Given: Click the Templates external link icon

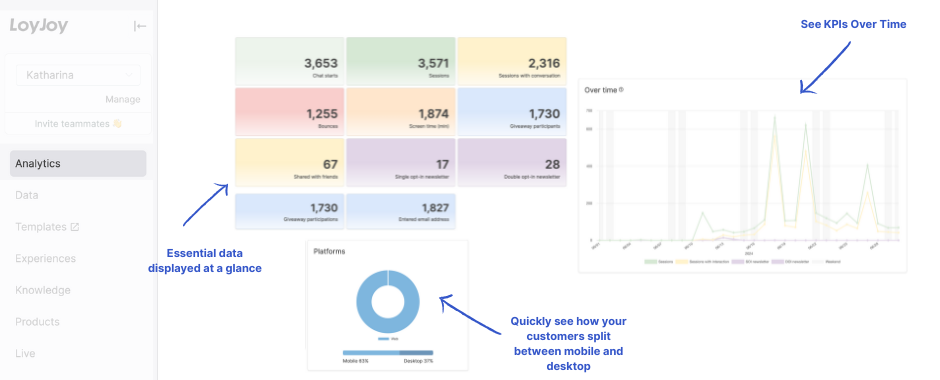Looking at the screenshot, I should click(x=75, y=227).
